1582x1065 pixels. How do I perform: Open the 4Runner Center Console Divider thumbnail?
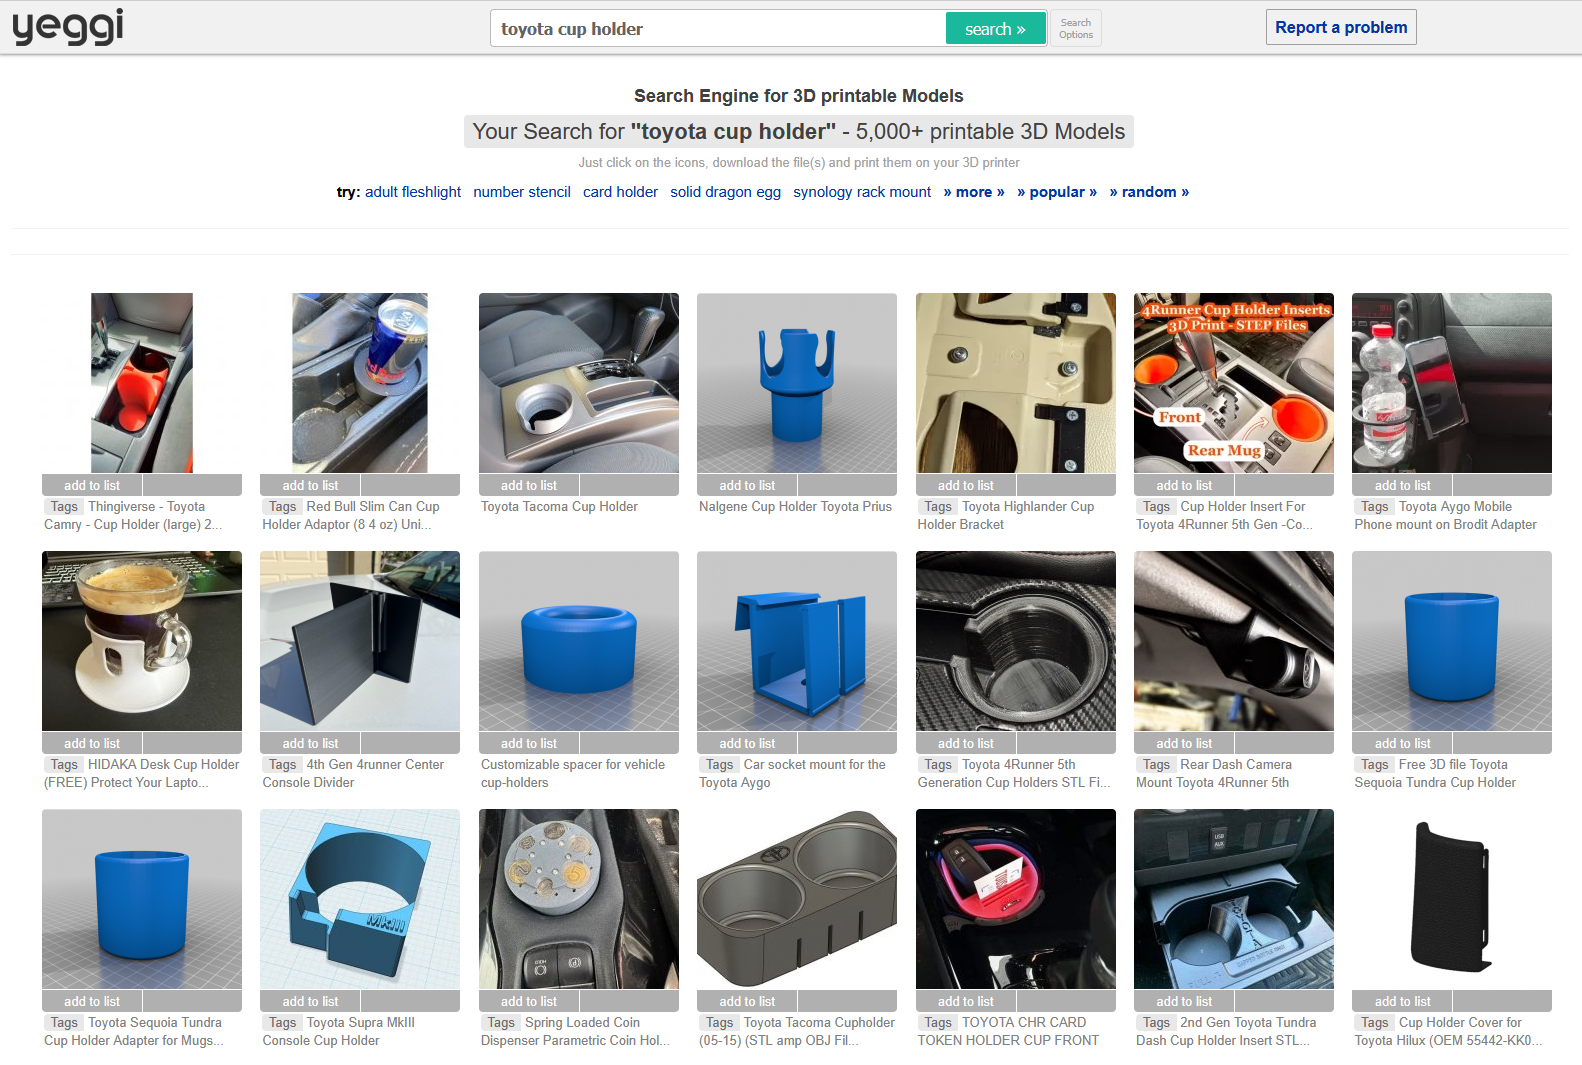pyautogui.click(x=360, y=641)
